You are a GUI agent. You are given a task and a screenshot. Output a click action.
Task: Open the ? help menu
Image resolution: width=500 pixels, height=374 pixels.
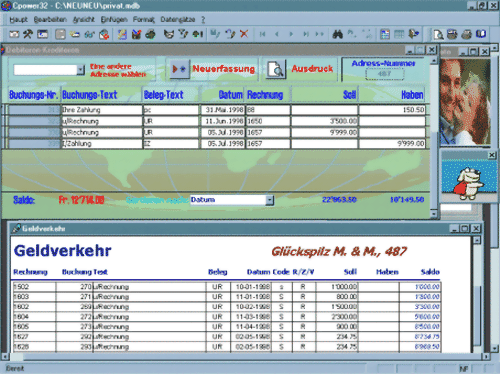(203, 20)
